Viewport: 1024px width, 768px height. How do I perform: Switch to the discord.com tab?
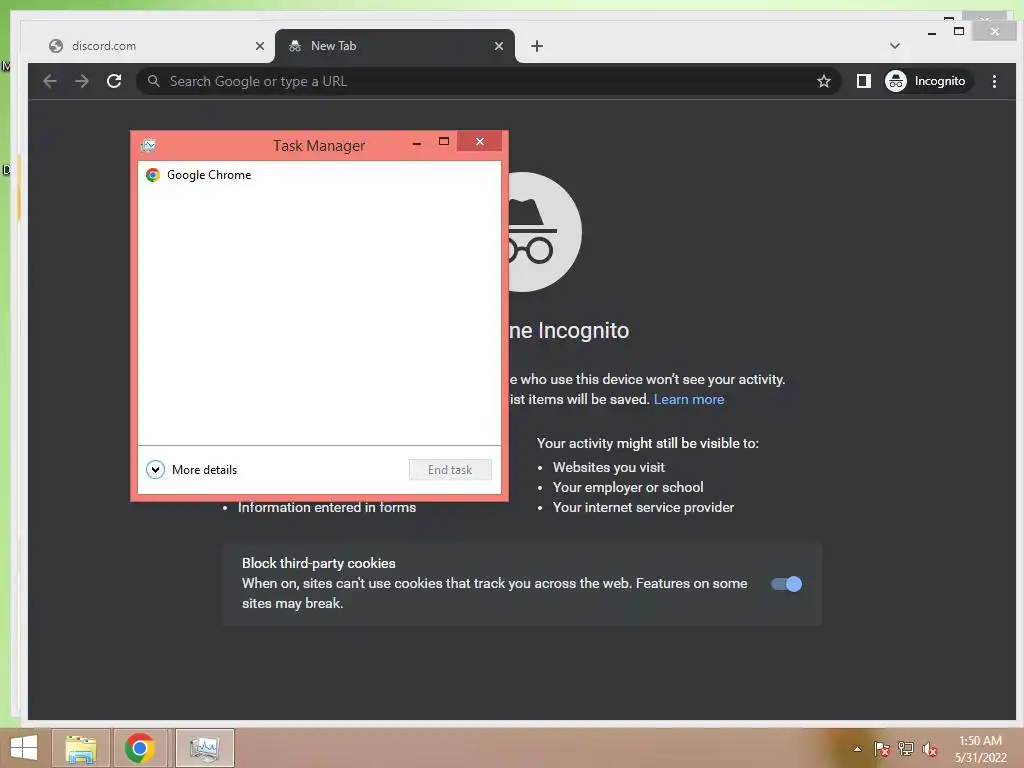point(157,46)
